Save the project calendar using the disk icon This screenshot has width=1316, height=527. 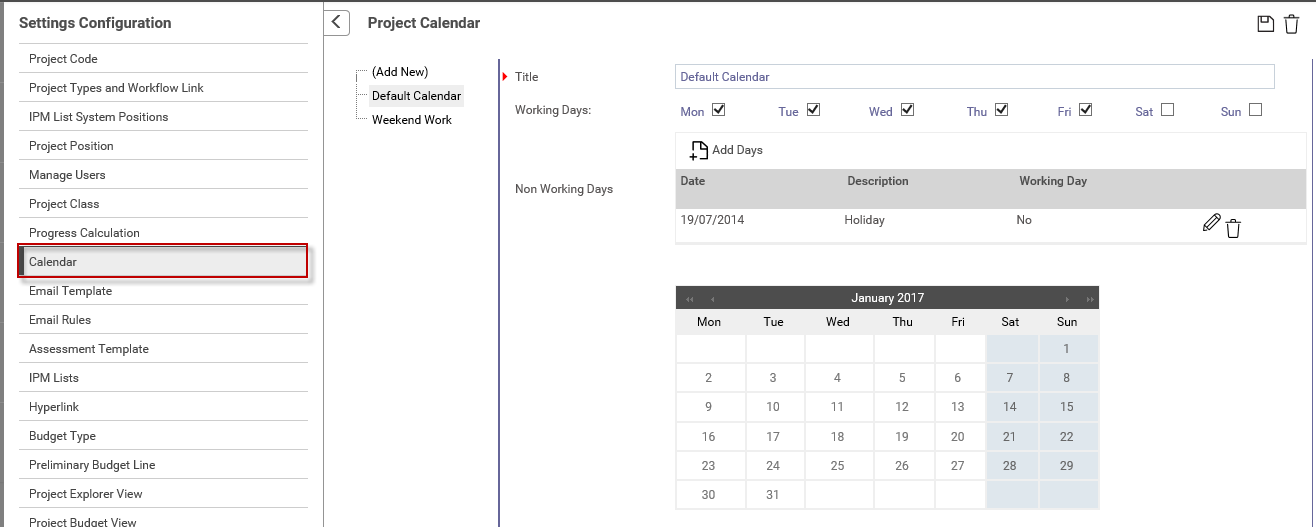pos(1265,24)
